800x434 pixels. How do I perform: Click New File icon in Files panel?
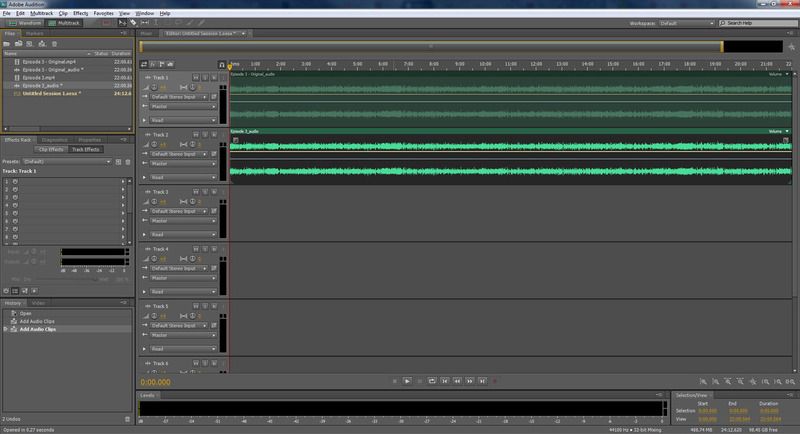click(30, 44)
